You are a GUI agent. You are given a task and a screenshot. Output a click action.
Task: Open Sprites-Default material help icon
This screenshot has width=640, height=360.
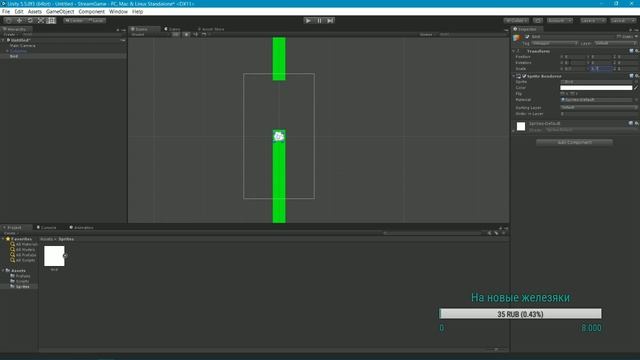click(x=631, y=123)
